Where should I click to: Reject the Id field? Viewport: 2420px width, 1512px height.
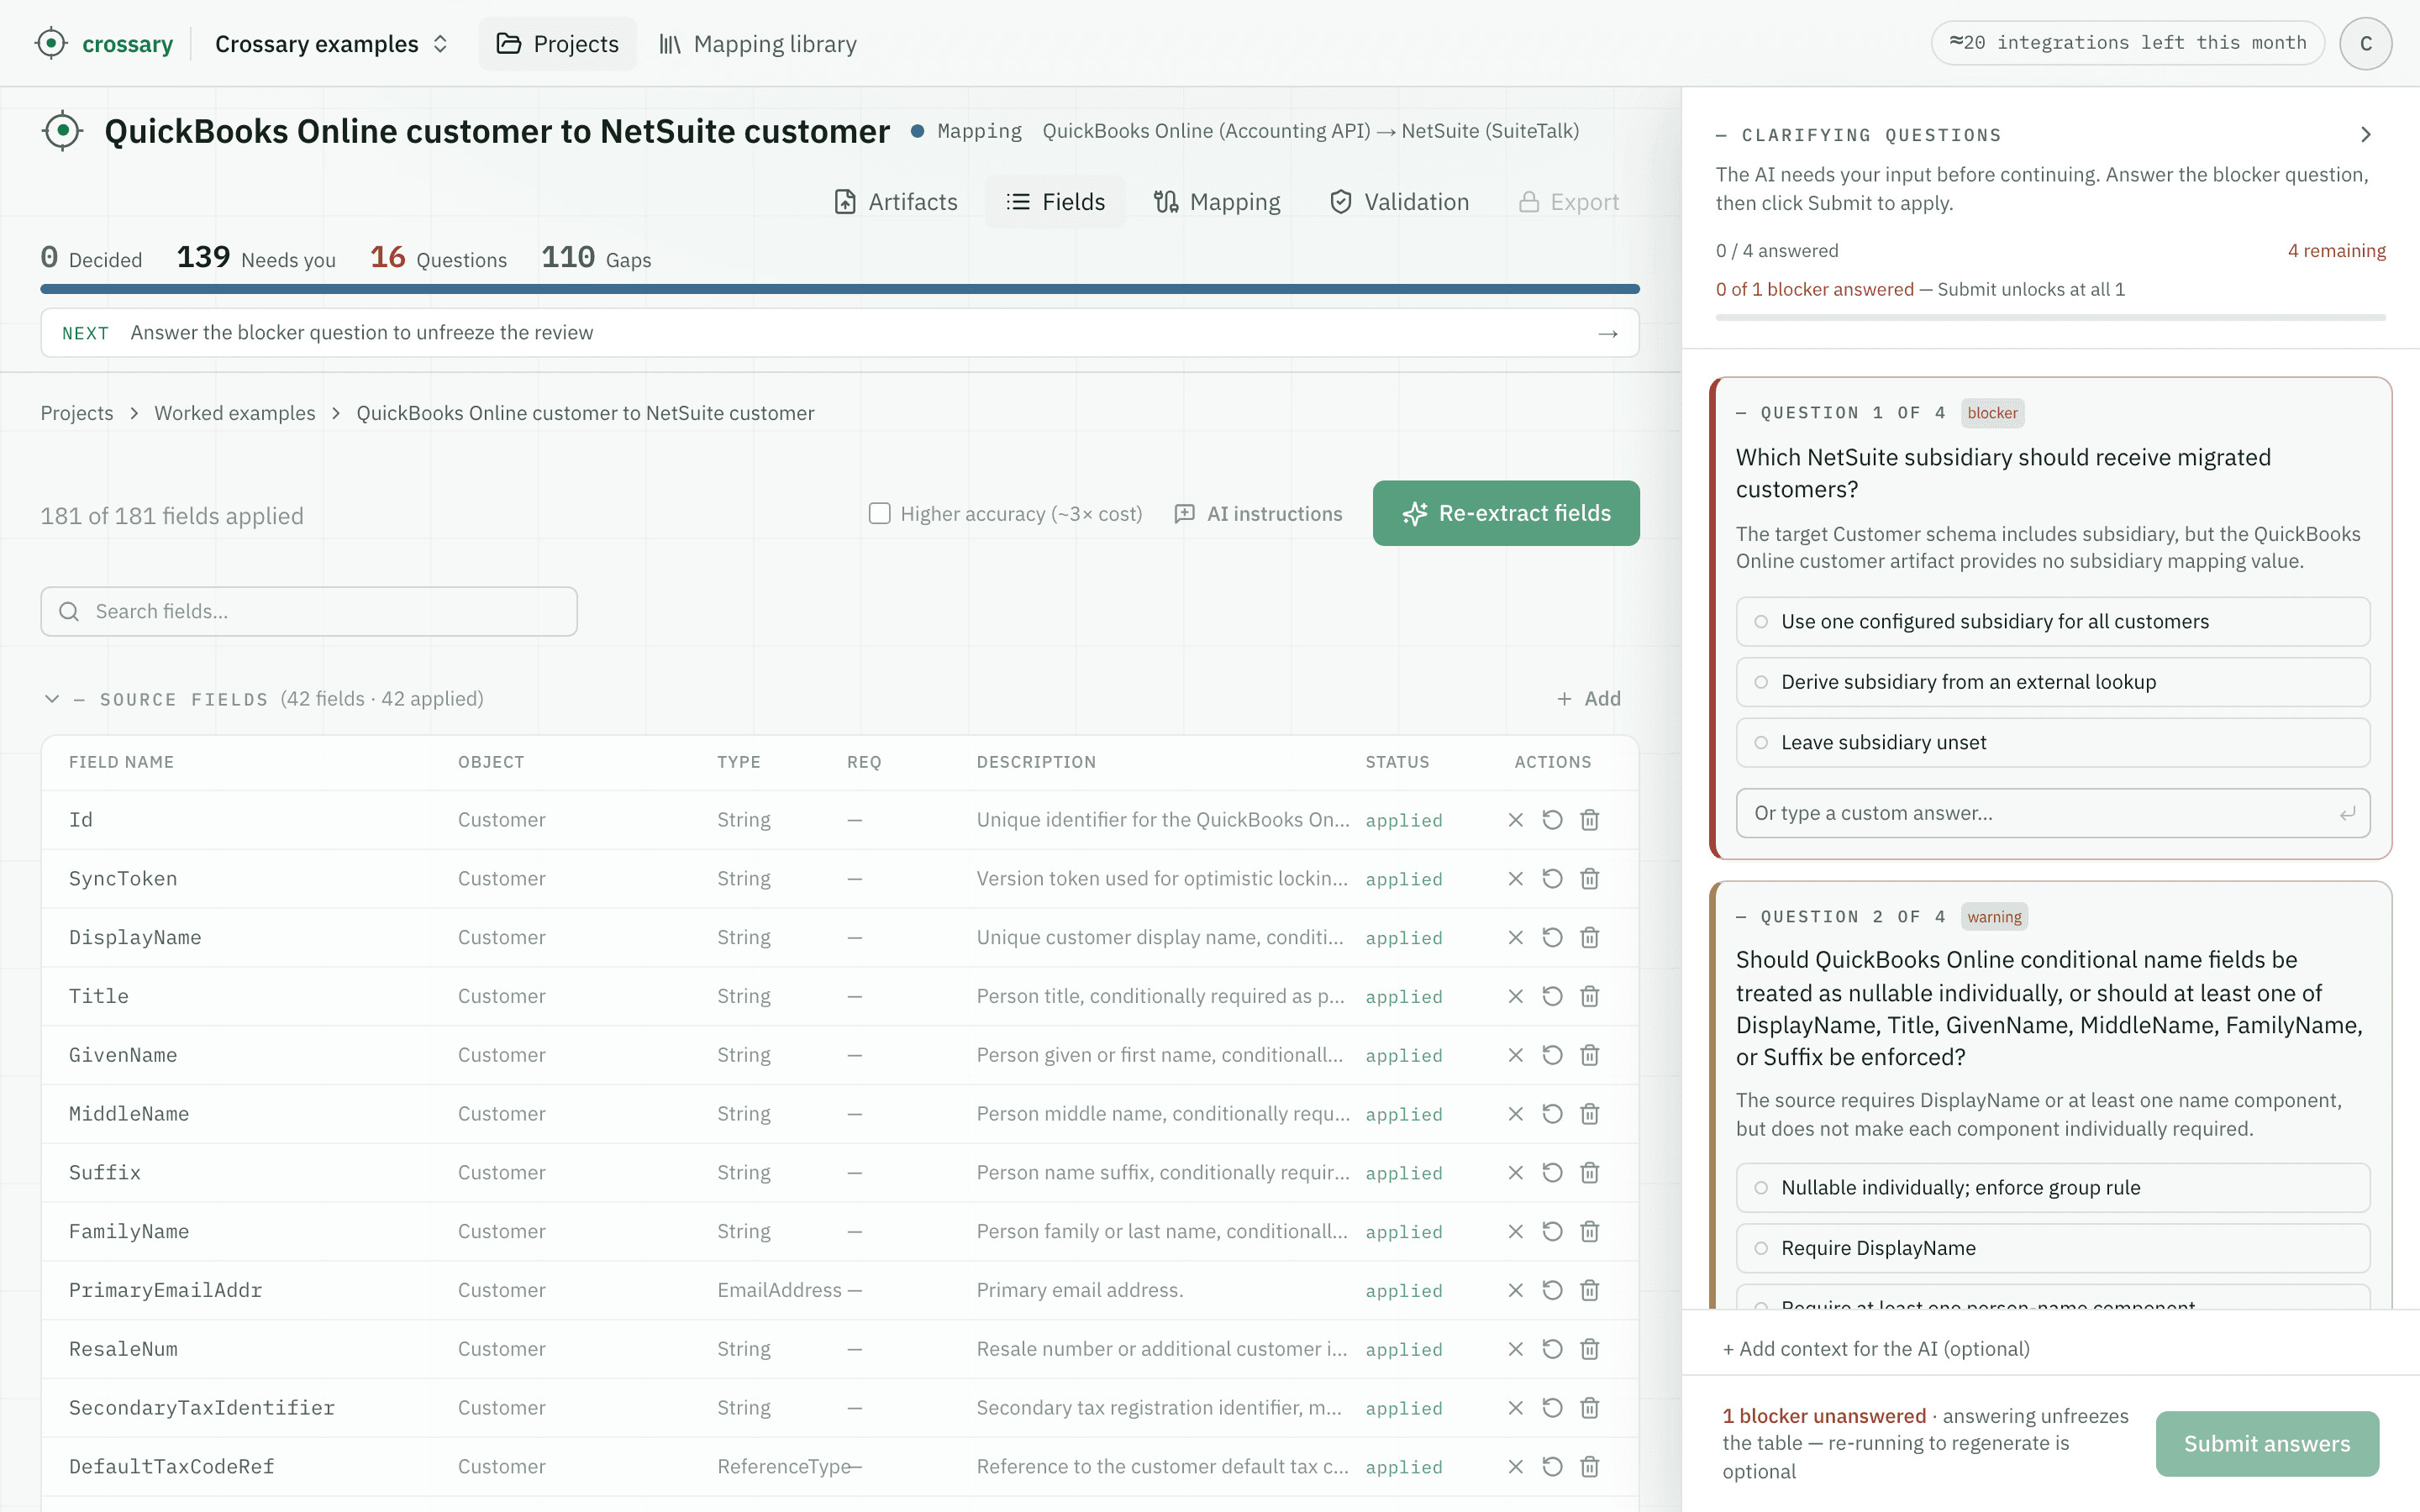pyautogui.click(x=1515, y=820)
